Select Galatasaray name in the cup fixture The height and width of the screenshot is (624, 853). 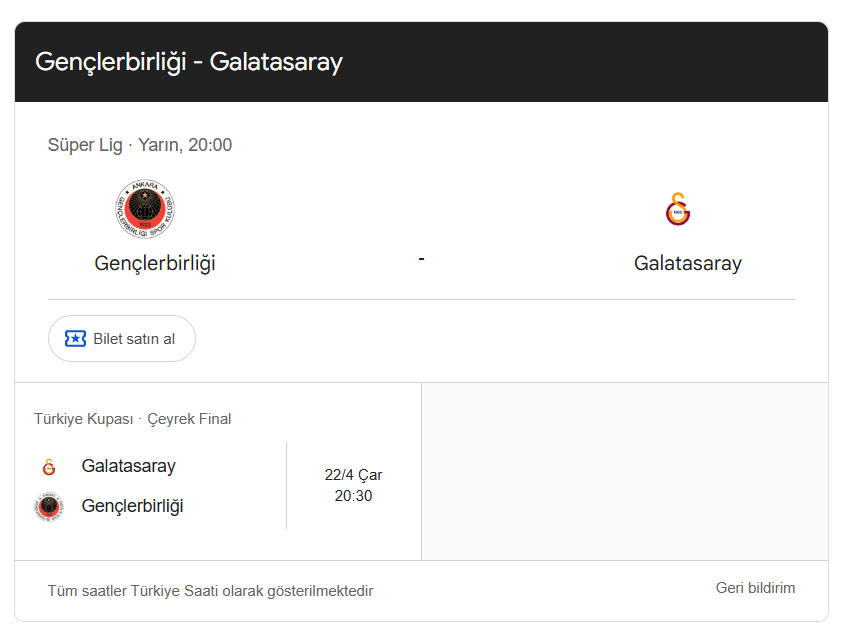point(128,466)
